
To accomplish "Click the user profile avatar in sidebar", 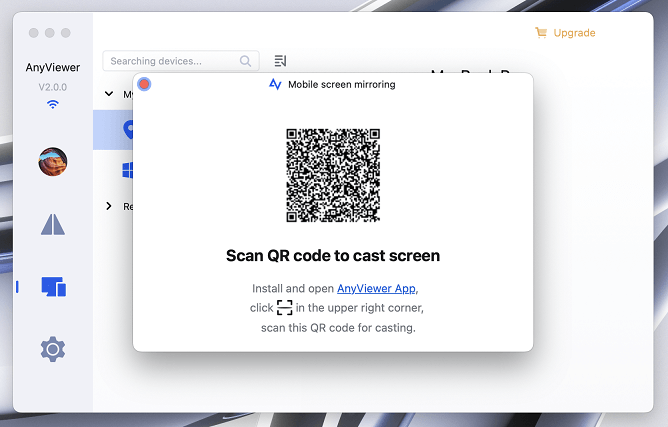I will (53, 162).
